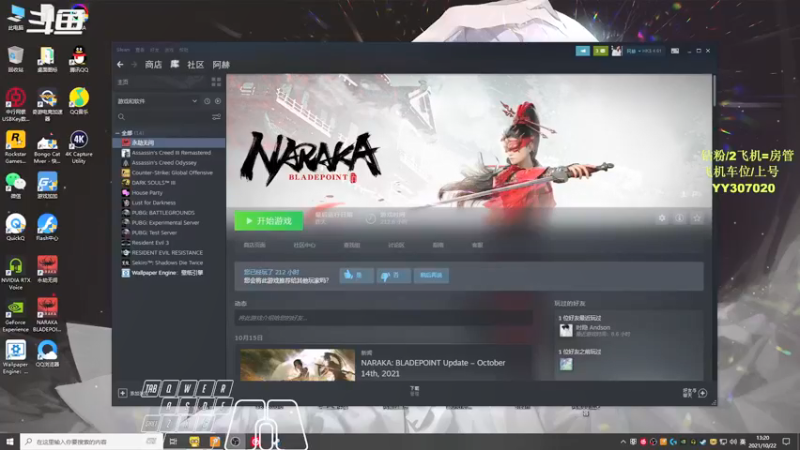
Task: Click the recent activity clock icon in sidebar
Action: click(207, 101)
